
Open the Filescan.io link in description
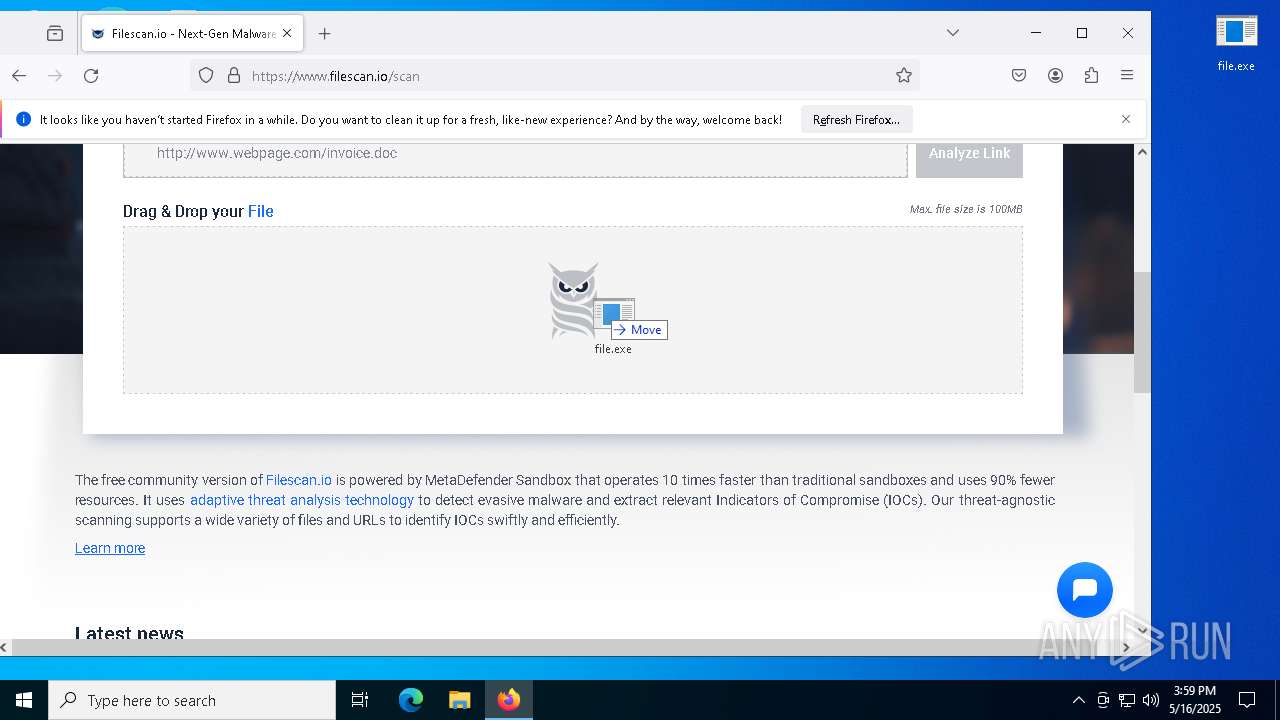tap(298, 480)
